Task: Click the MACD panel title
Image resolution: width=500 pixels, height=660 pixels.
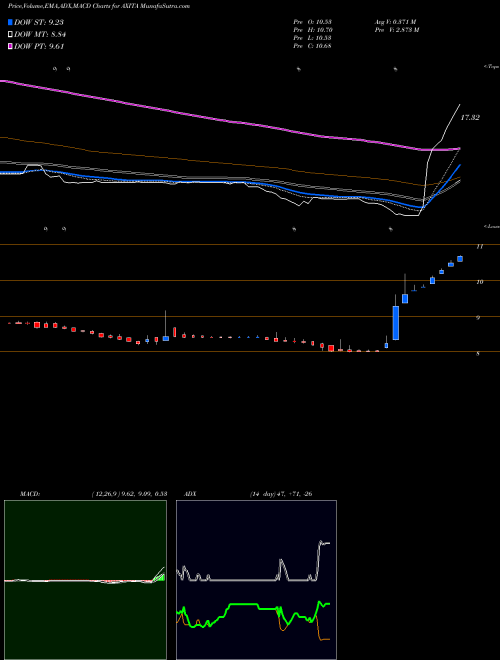Action: coord(30,494)
